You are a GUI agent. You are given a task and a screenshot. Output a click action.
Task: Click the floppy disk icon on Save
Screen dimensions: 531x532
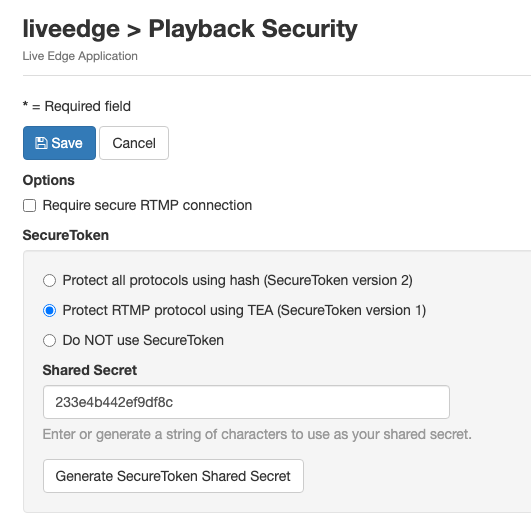pyautogui.click(x=41, y=143)
